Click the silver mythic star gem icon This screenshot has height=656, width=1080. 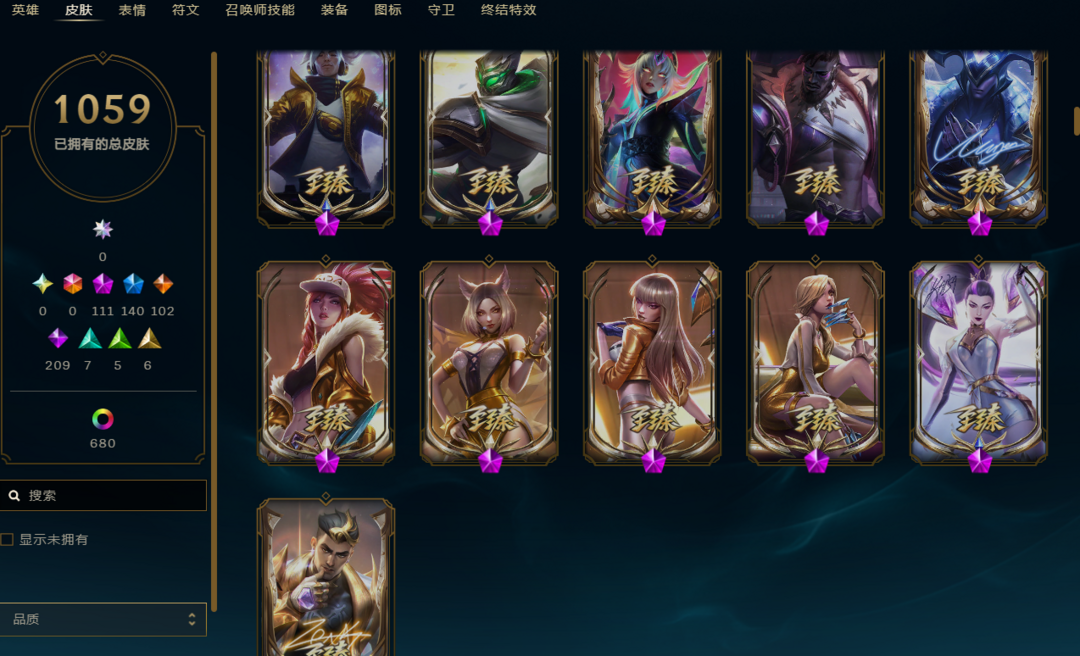[x=103, y=229]
